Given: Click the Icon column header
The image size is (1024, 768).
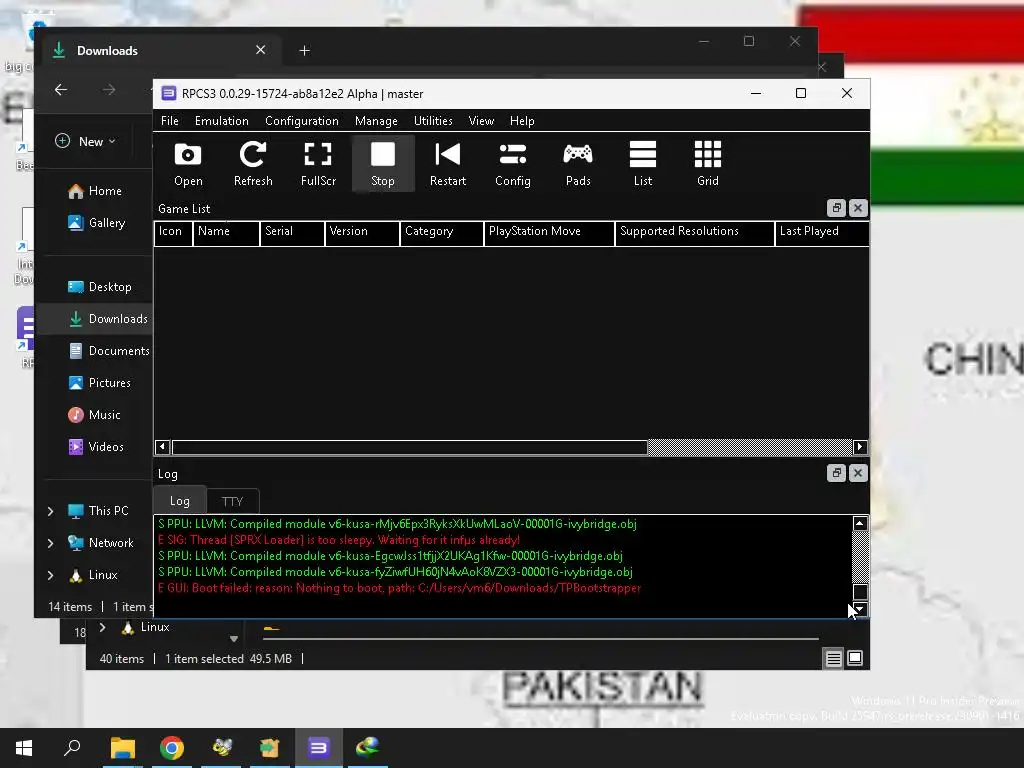Looking at the screenshot, I should click(173, 232).
